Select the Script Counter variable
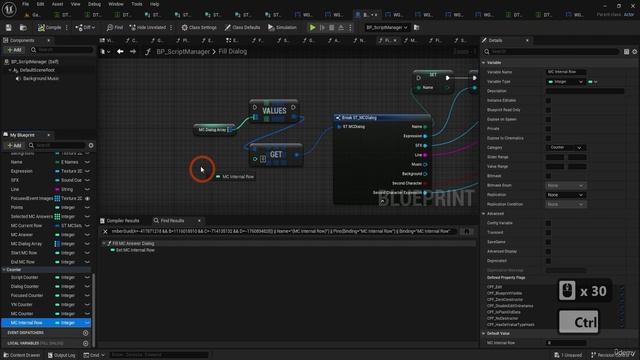 [x=24, y=278]
